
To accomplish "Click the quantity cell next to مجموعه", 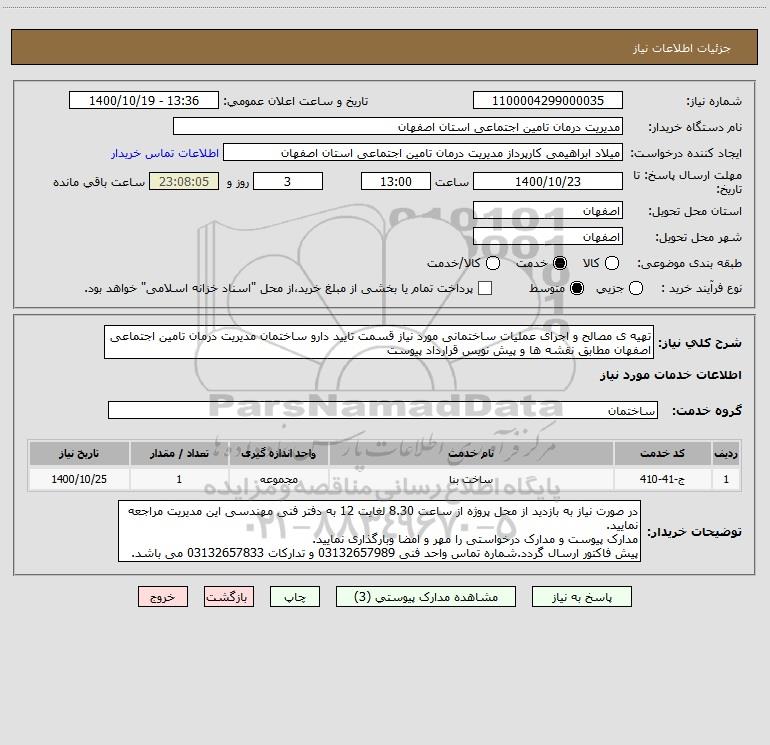I will coord(179,479).
